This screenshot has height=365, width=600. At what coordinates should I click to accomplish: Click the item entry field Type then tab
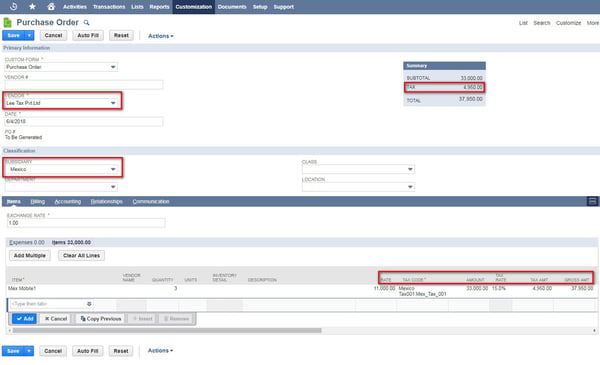point(51,304)
